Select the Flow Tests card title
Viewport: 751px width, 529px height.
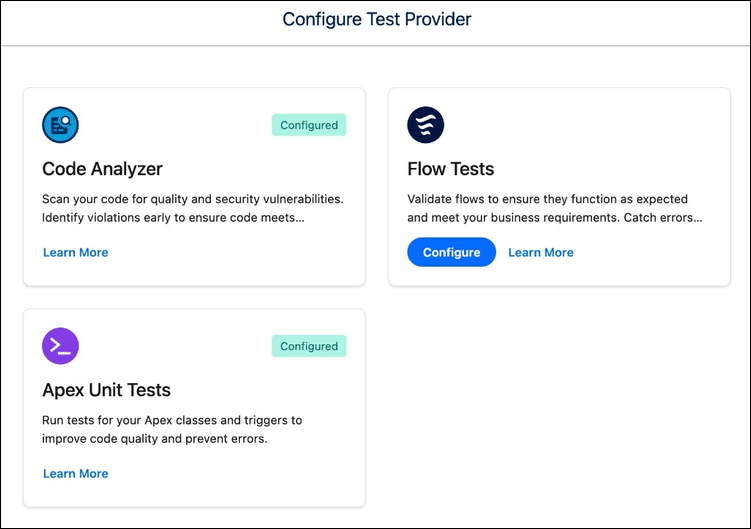[x=450, y=169]
